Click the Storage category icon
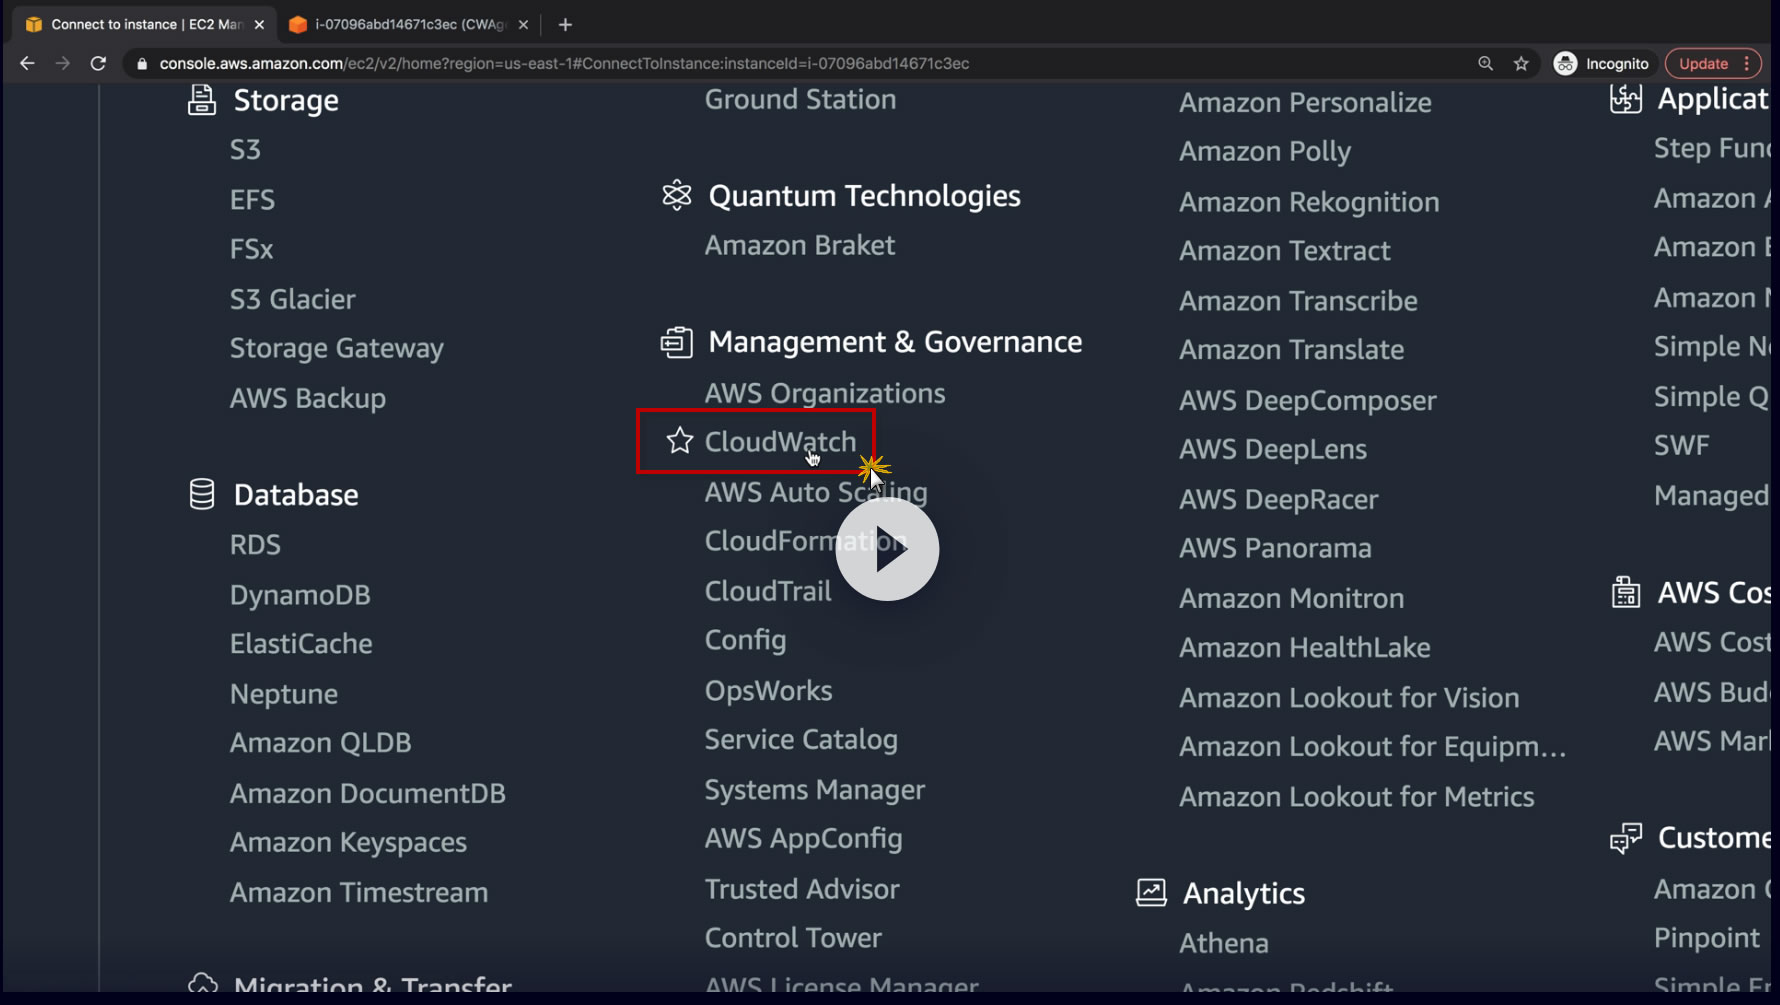The width and height of the screenshot is (1780, 1005). [x=202, y=100]
